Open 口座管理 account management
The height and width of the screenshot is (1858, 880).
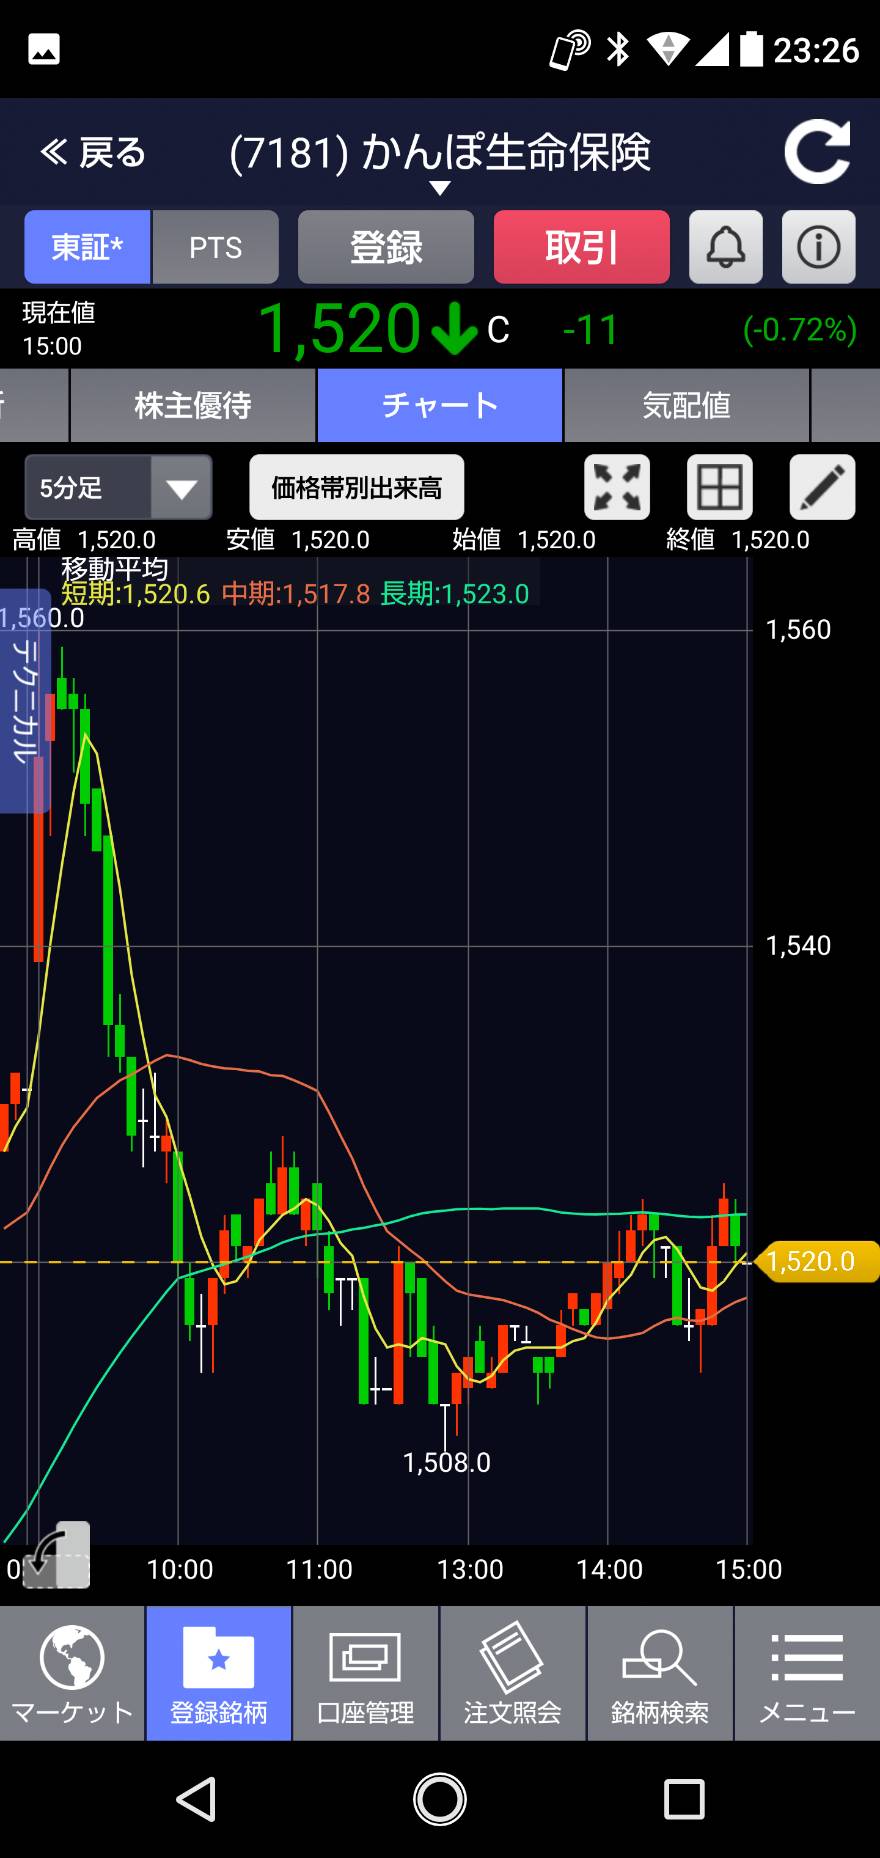[x=366, y=1674]
